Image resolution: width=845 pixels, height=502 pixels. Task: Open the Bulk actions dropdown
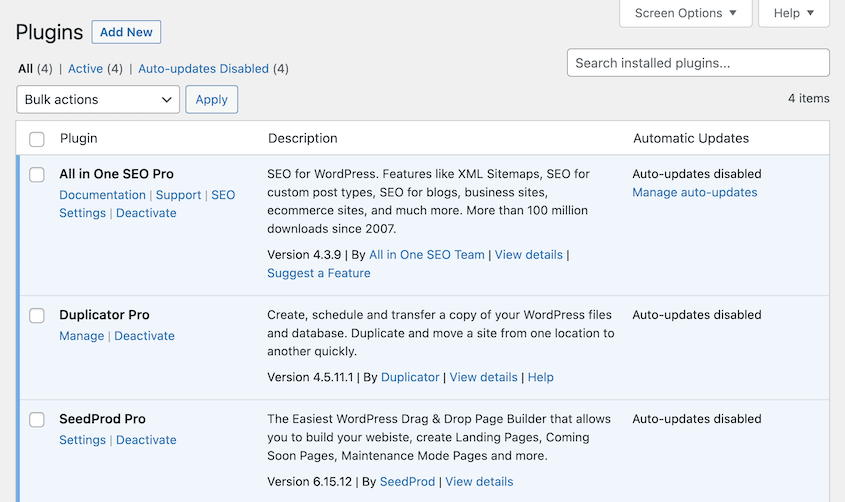click(x=98, y=100)
